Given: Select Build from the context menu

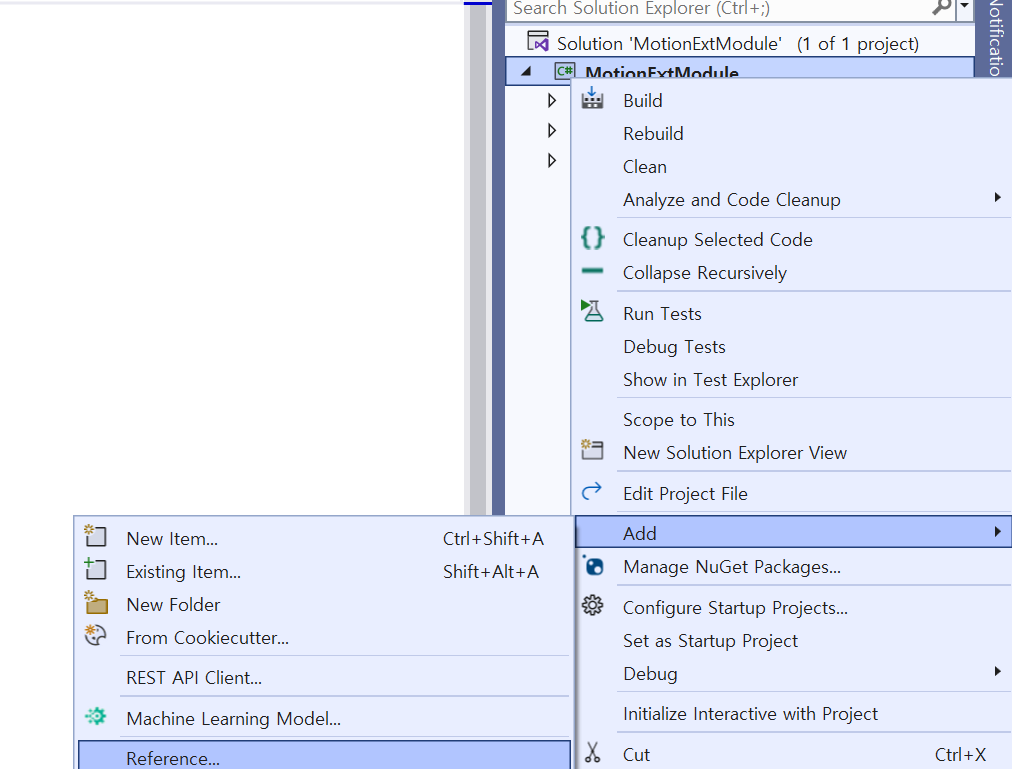Looking at the screenshot, I should pos(793,101).
